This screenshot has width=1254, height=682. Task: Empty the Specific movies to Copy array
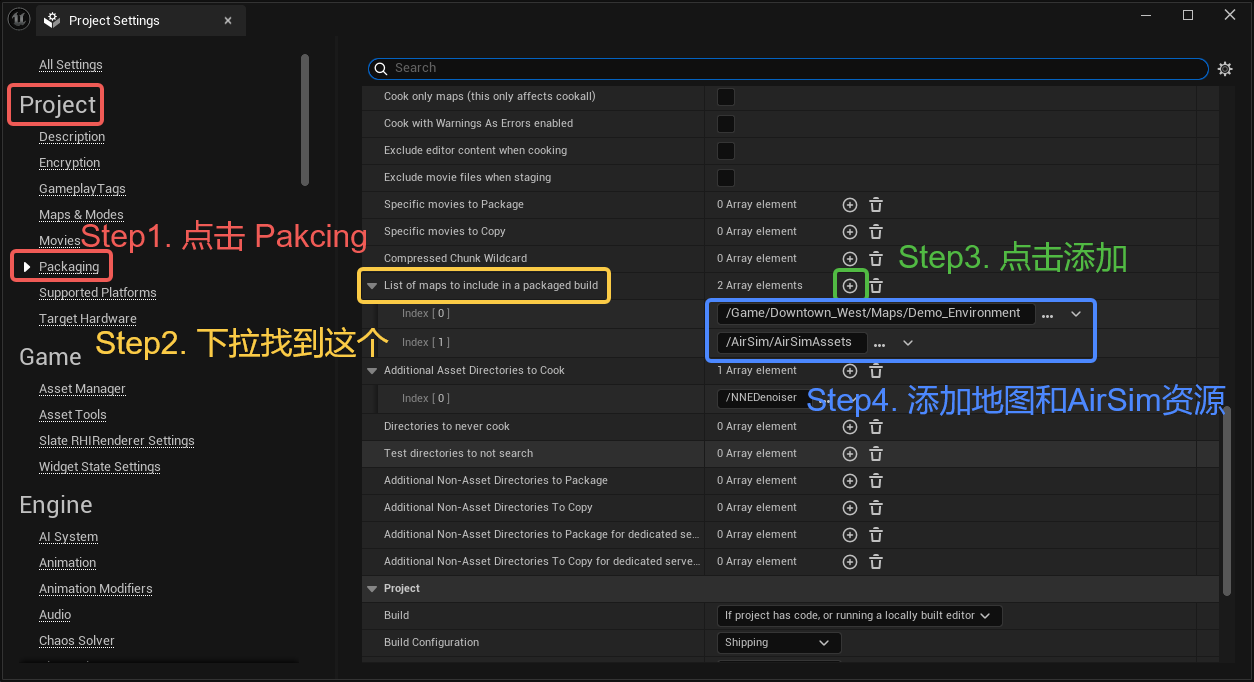[x=876, y=232]
